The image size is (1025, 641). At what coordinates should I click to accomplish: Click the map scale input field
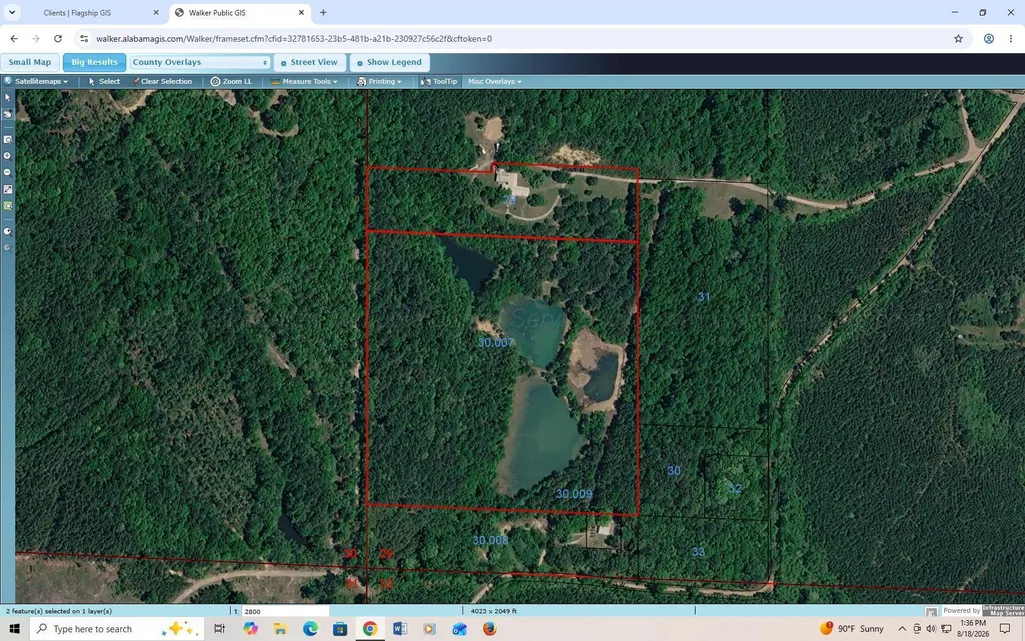[x=285, y=611]
